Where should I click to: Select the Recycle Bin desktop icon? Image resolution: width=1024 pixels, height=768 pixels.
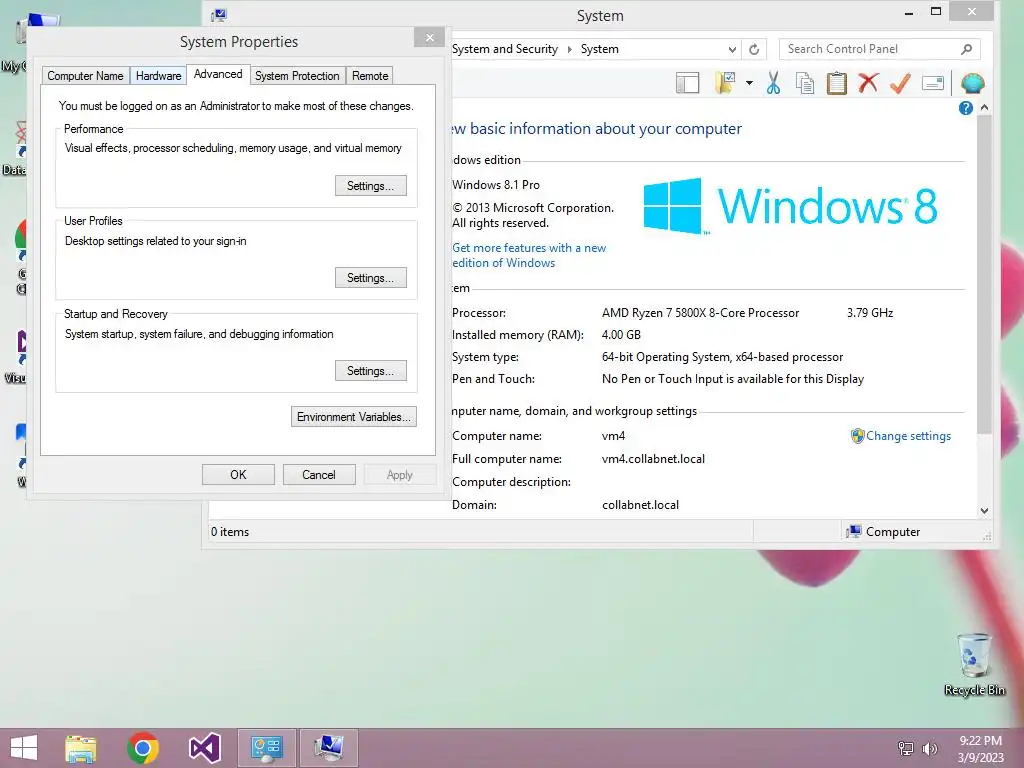click(x=974, y=664)
